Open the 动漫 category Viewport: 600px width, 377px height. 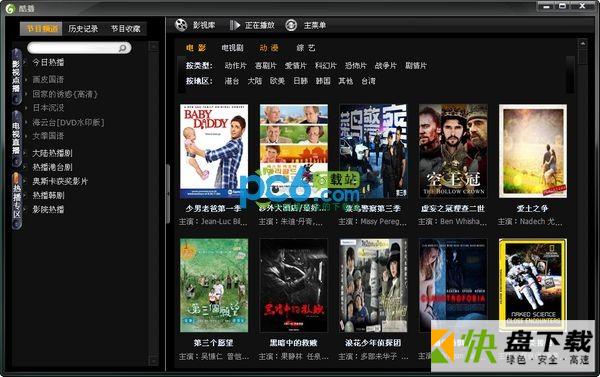[x=269, y=48]
